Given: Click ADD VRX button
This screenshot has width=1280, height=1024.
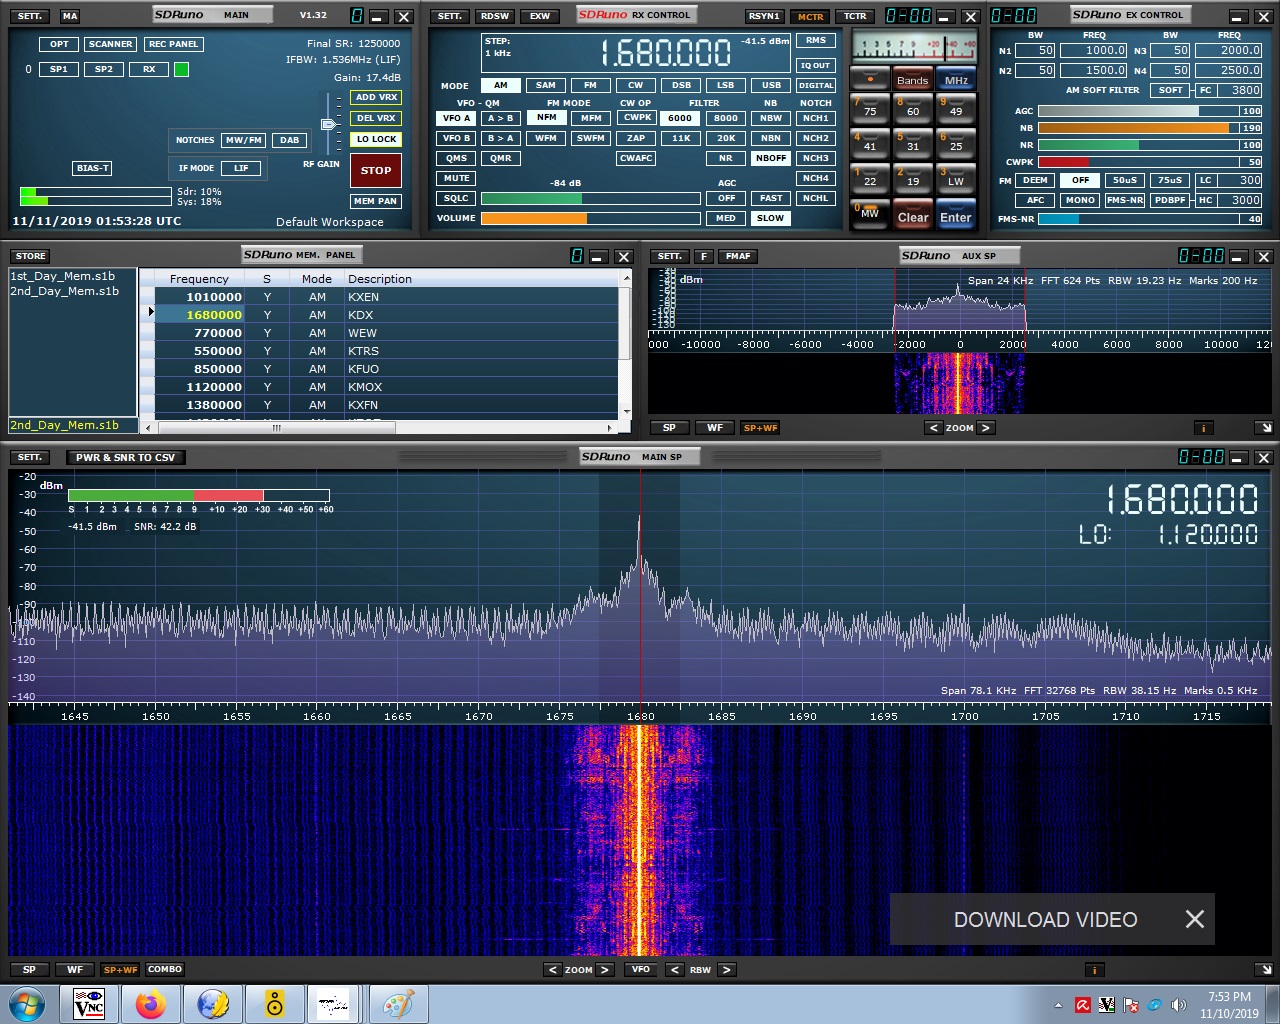Looking at the screenshot, I should (376, 97).
